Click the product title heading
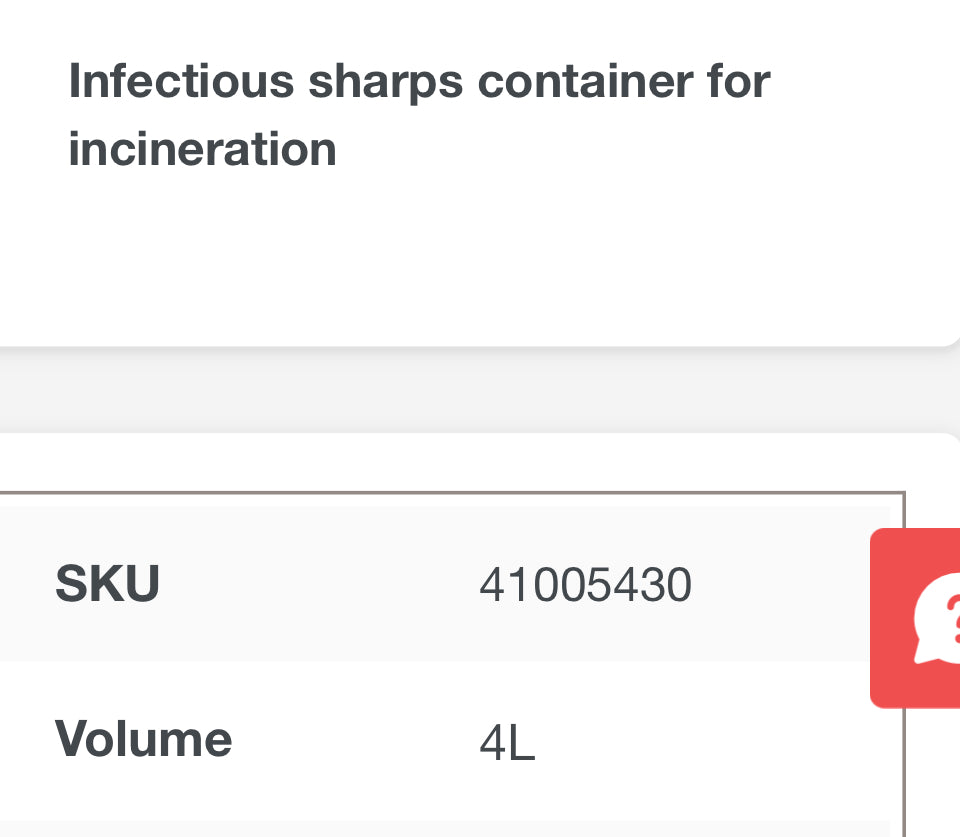Viewport: 960px width, 837px height. pos(419,115)
